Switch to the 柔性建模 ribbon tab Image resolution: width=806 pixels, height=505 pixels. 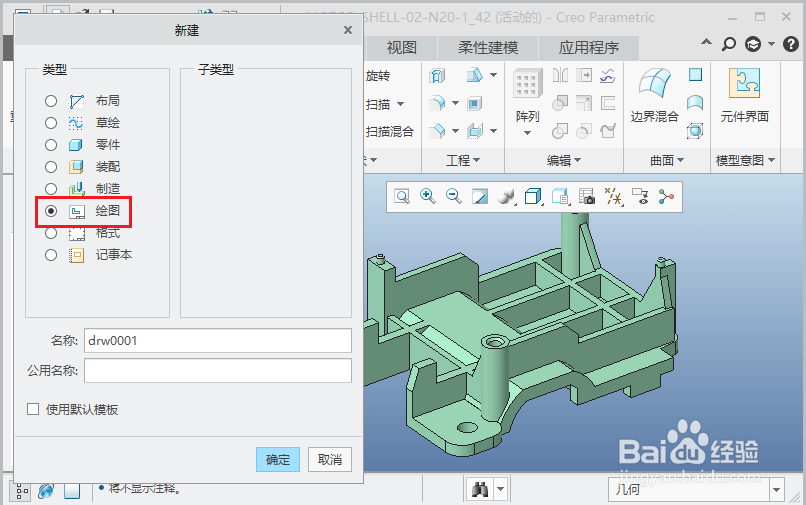[x=488, y=48]
